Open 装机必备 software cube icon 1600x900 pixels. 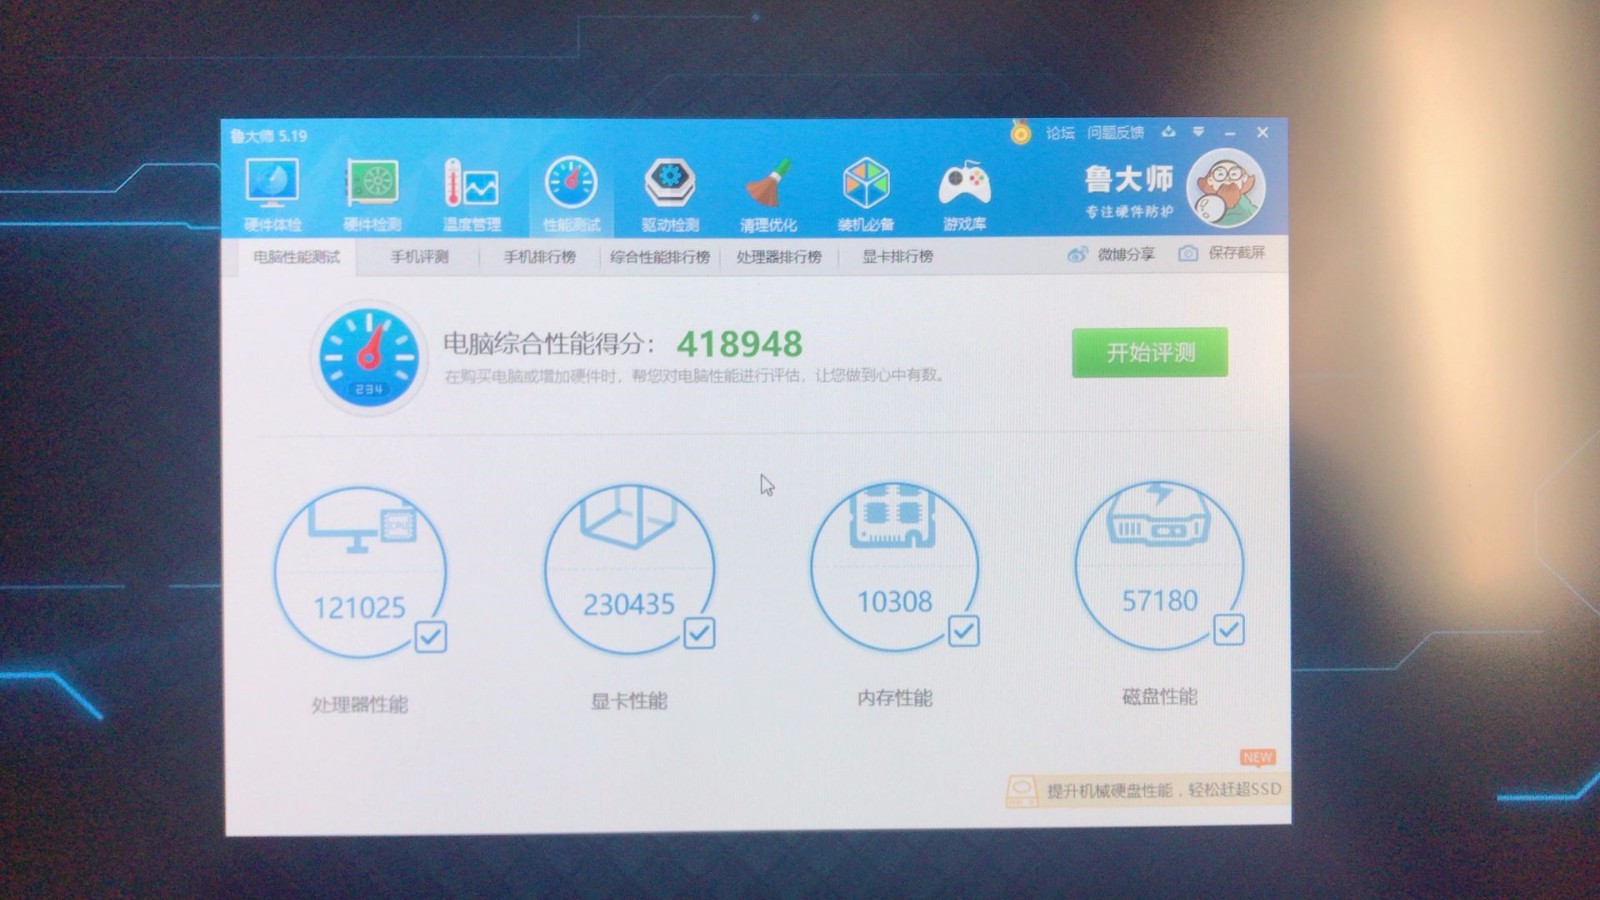click(866, 183)
